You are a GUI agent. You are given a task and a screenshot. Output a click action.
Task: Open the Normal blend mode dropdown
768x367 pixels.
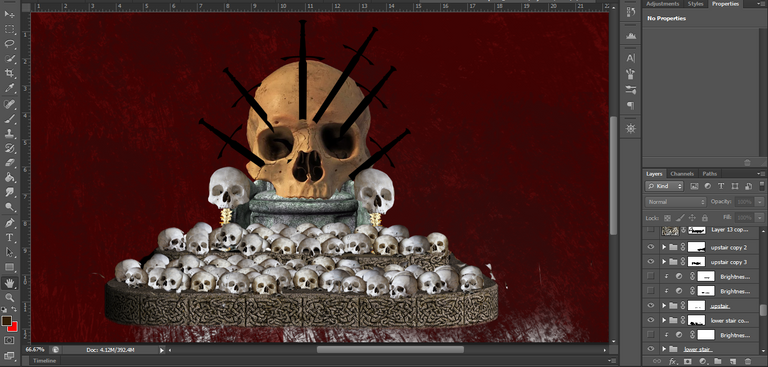pyautogui.click(x=676, y=202)
